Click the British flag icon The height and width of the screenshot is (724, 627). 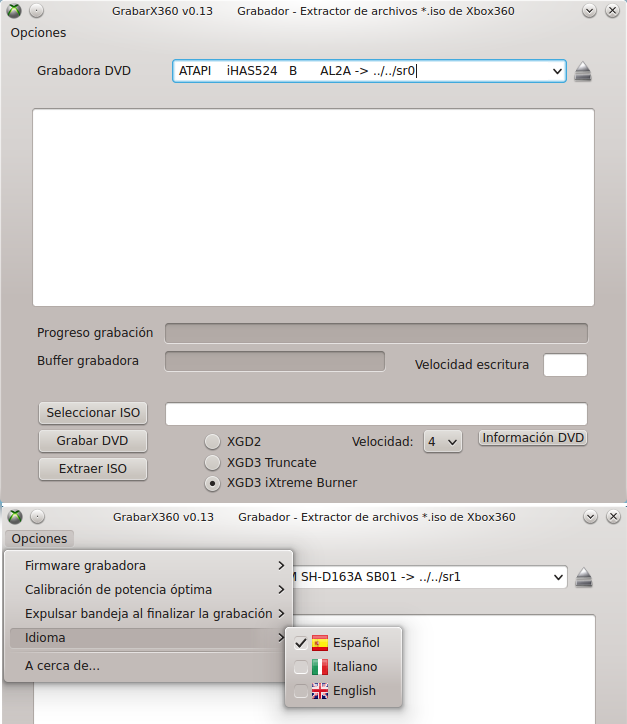[320, 691]
